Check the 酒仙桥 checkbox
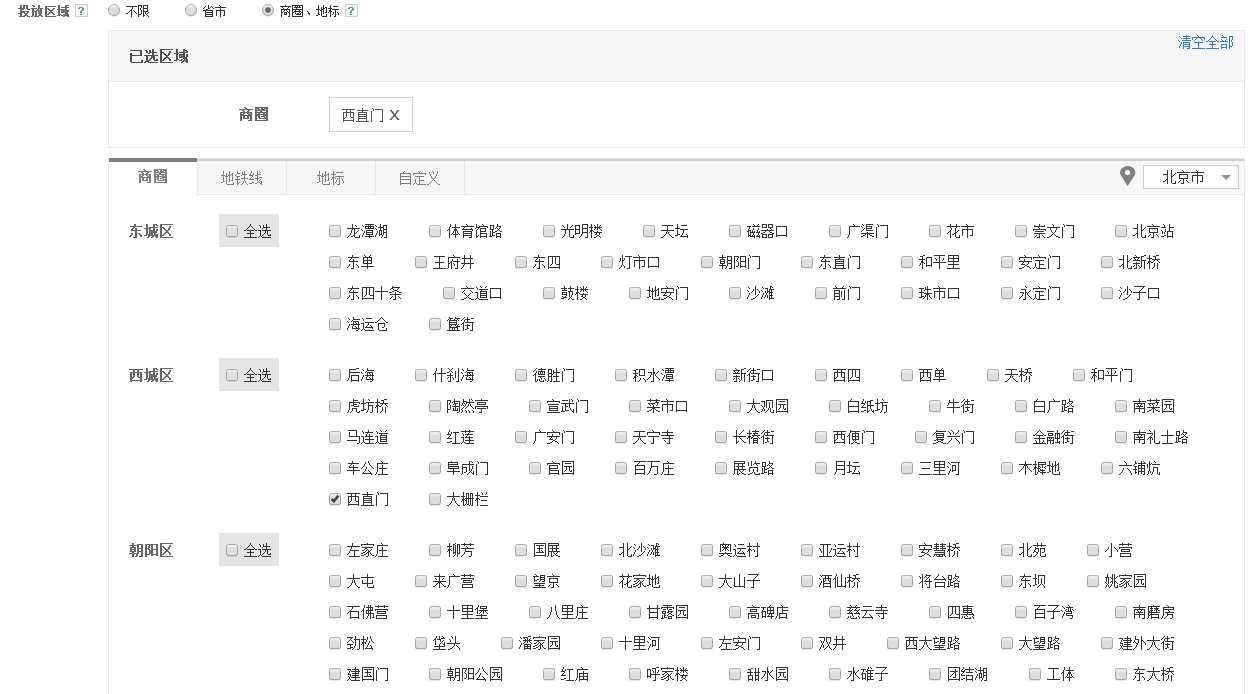 807,581
